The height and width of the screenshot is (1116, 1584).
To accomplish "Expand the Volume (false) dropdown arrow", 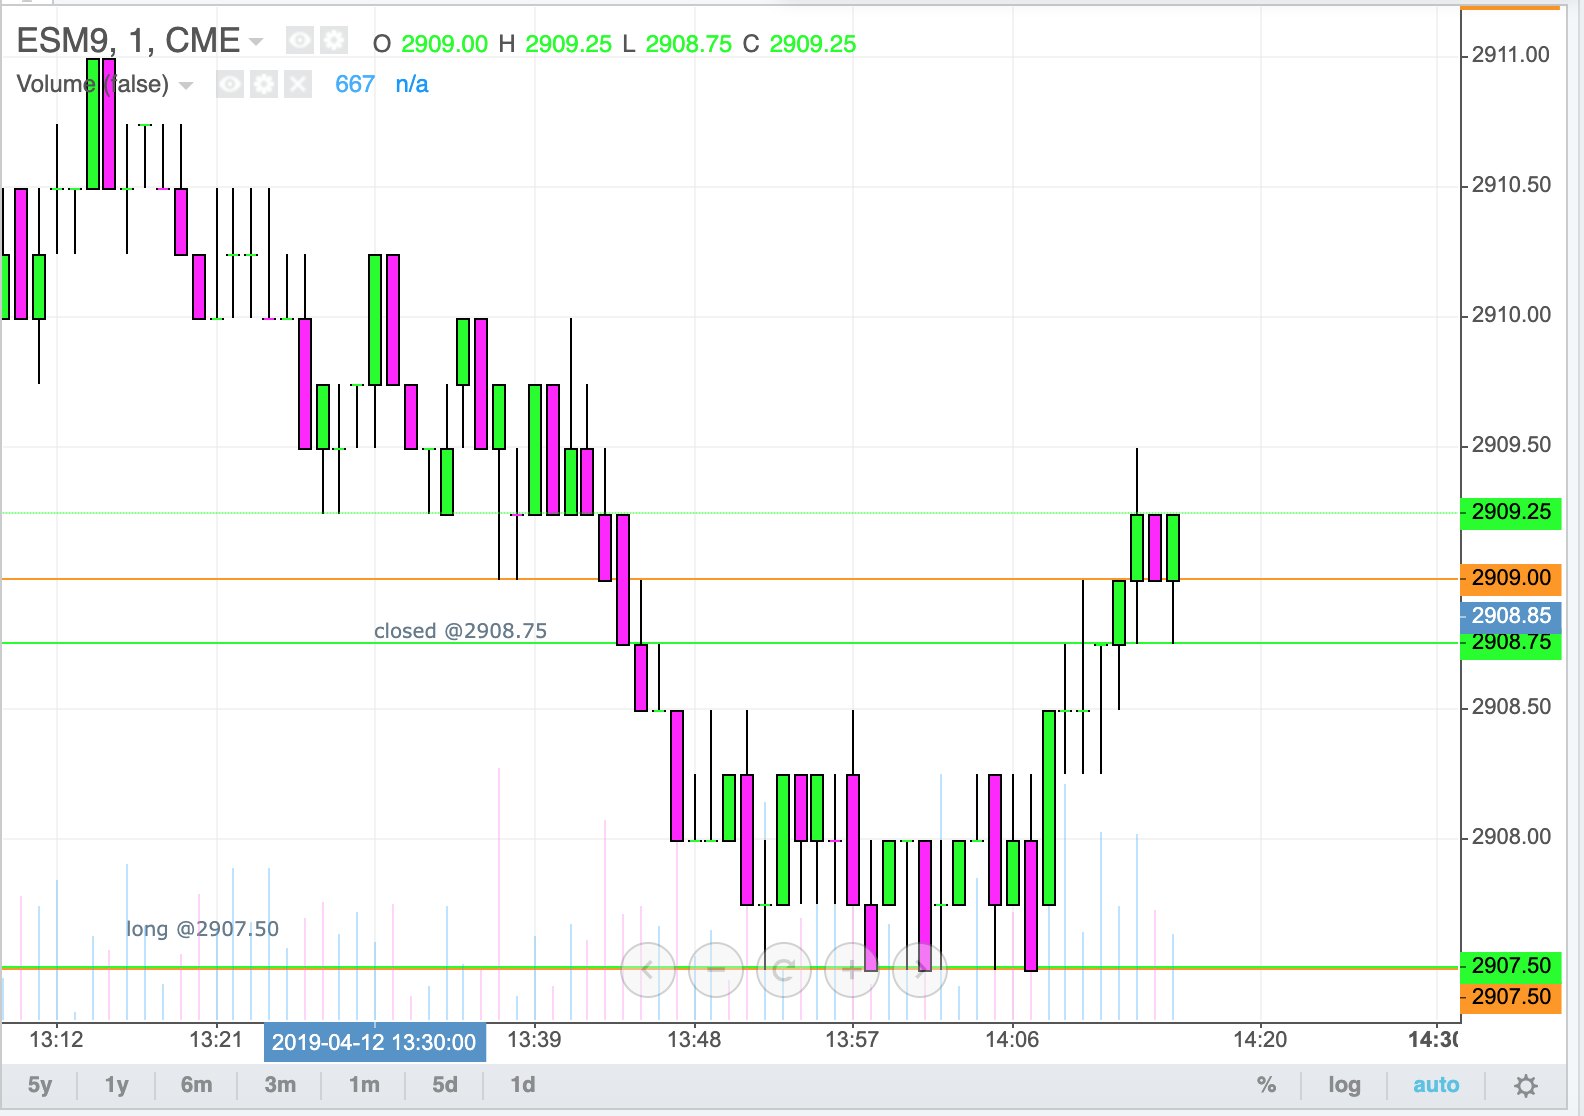I will pyautogui.click(x=185, y=86).
